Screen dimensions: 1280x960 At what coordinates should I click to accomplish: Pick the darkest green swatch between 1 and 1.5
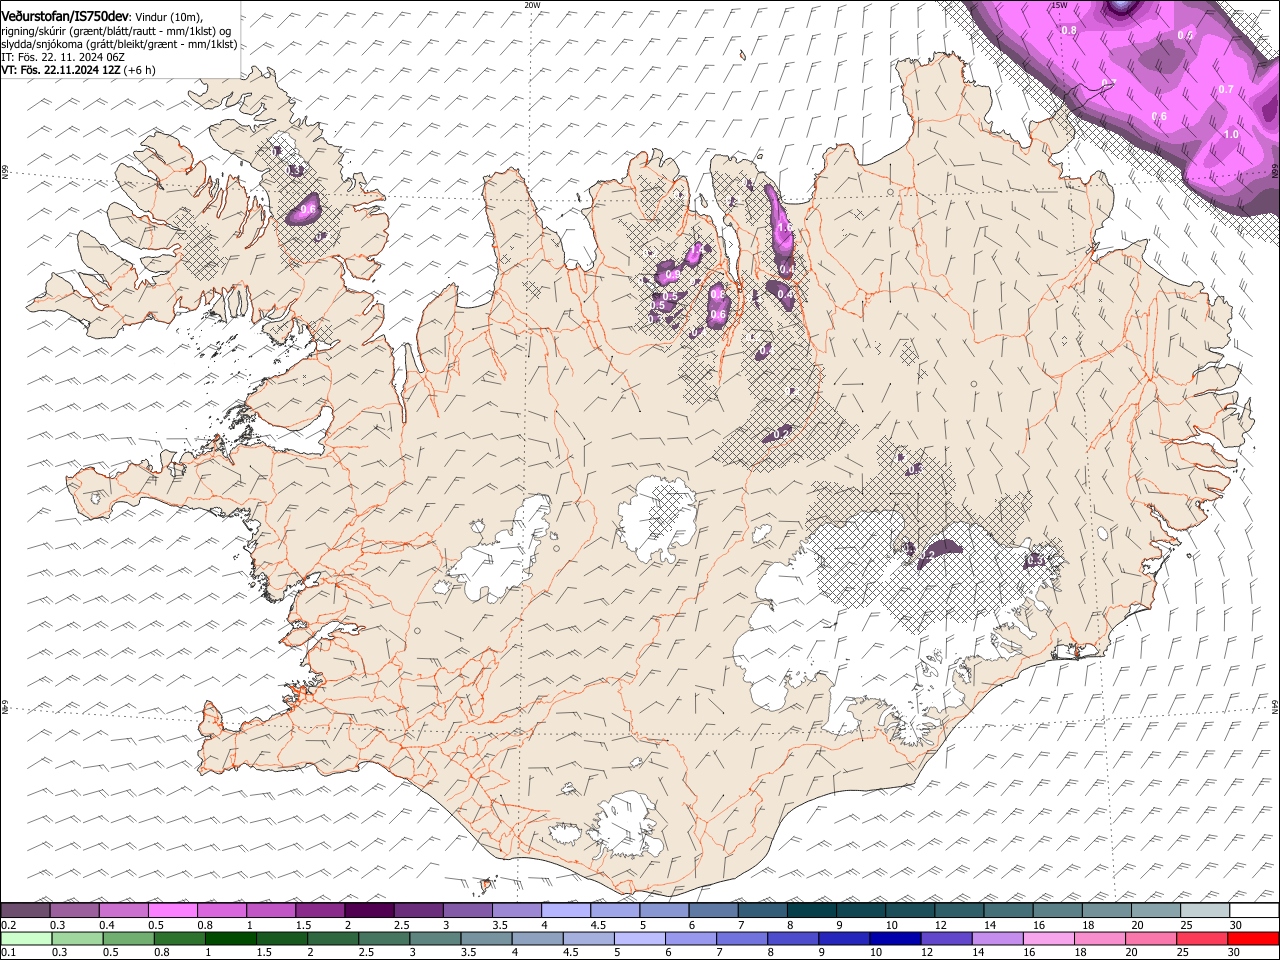(x=231, y=939)
